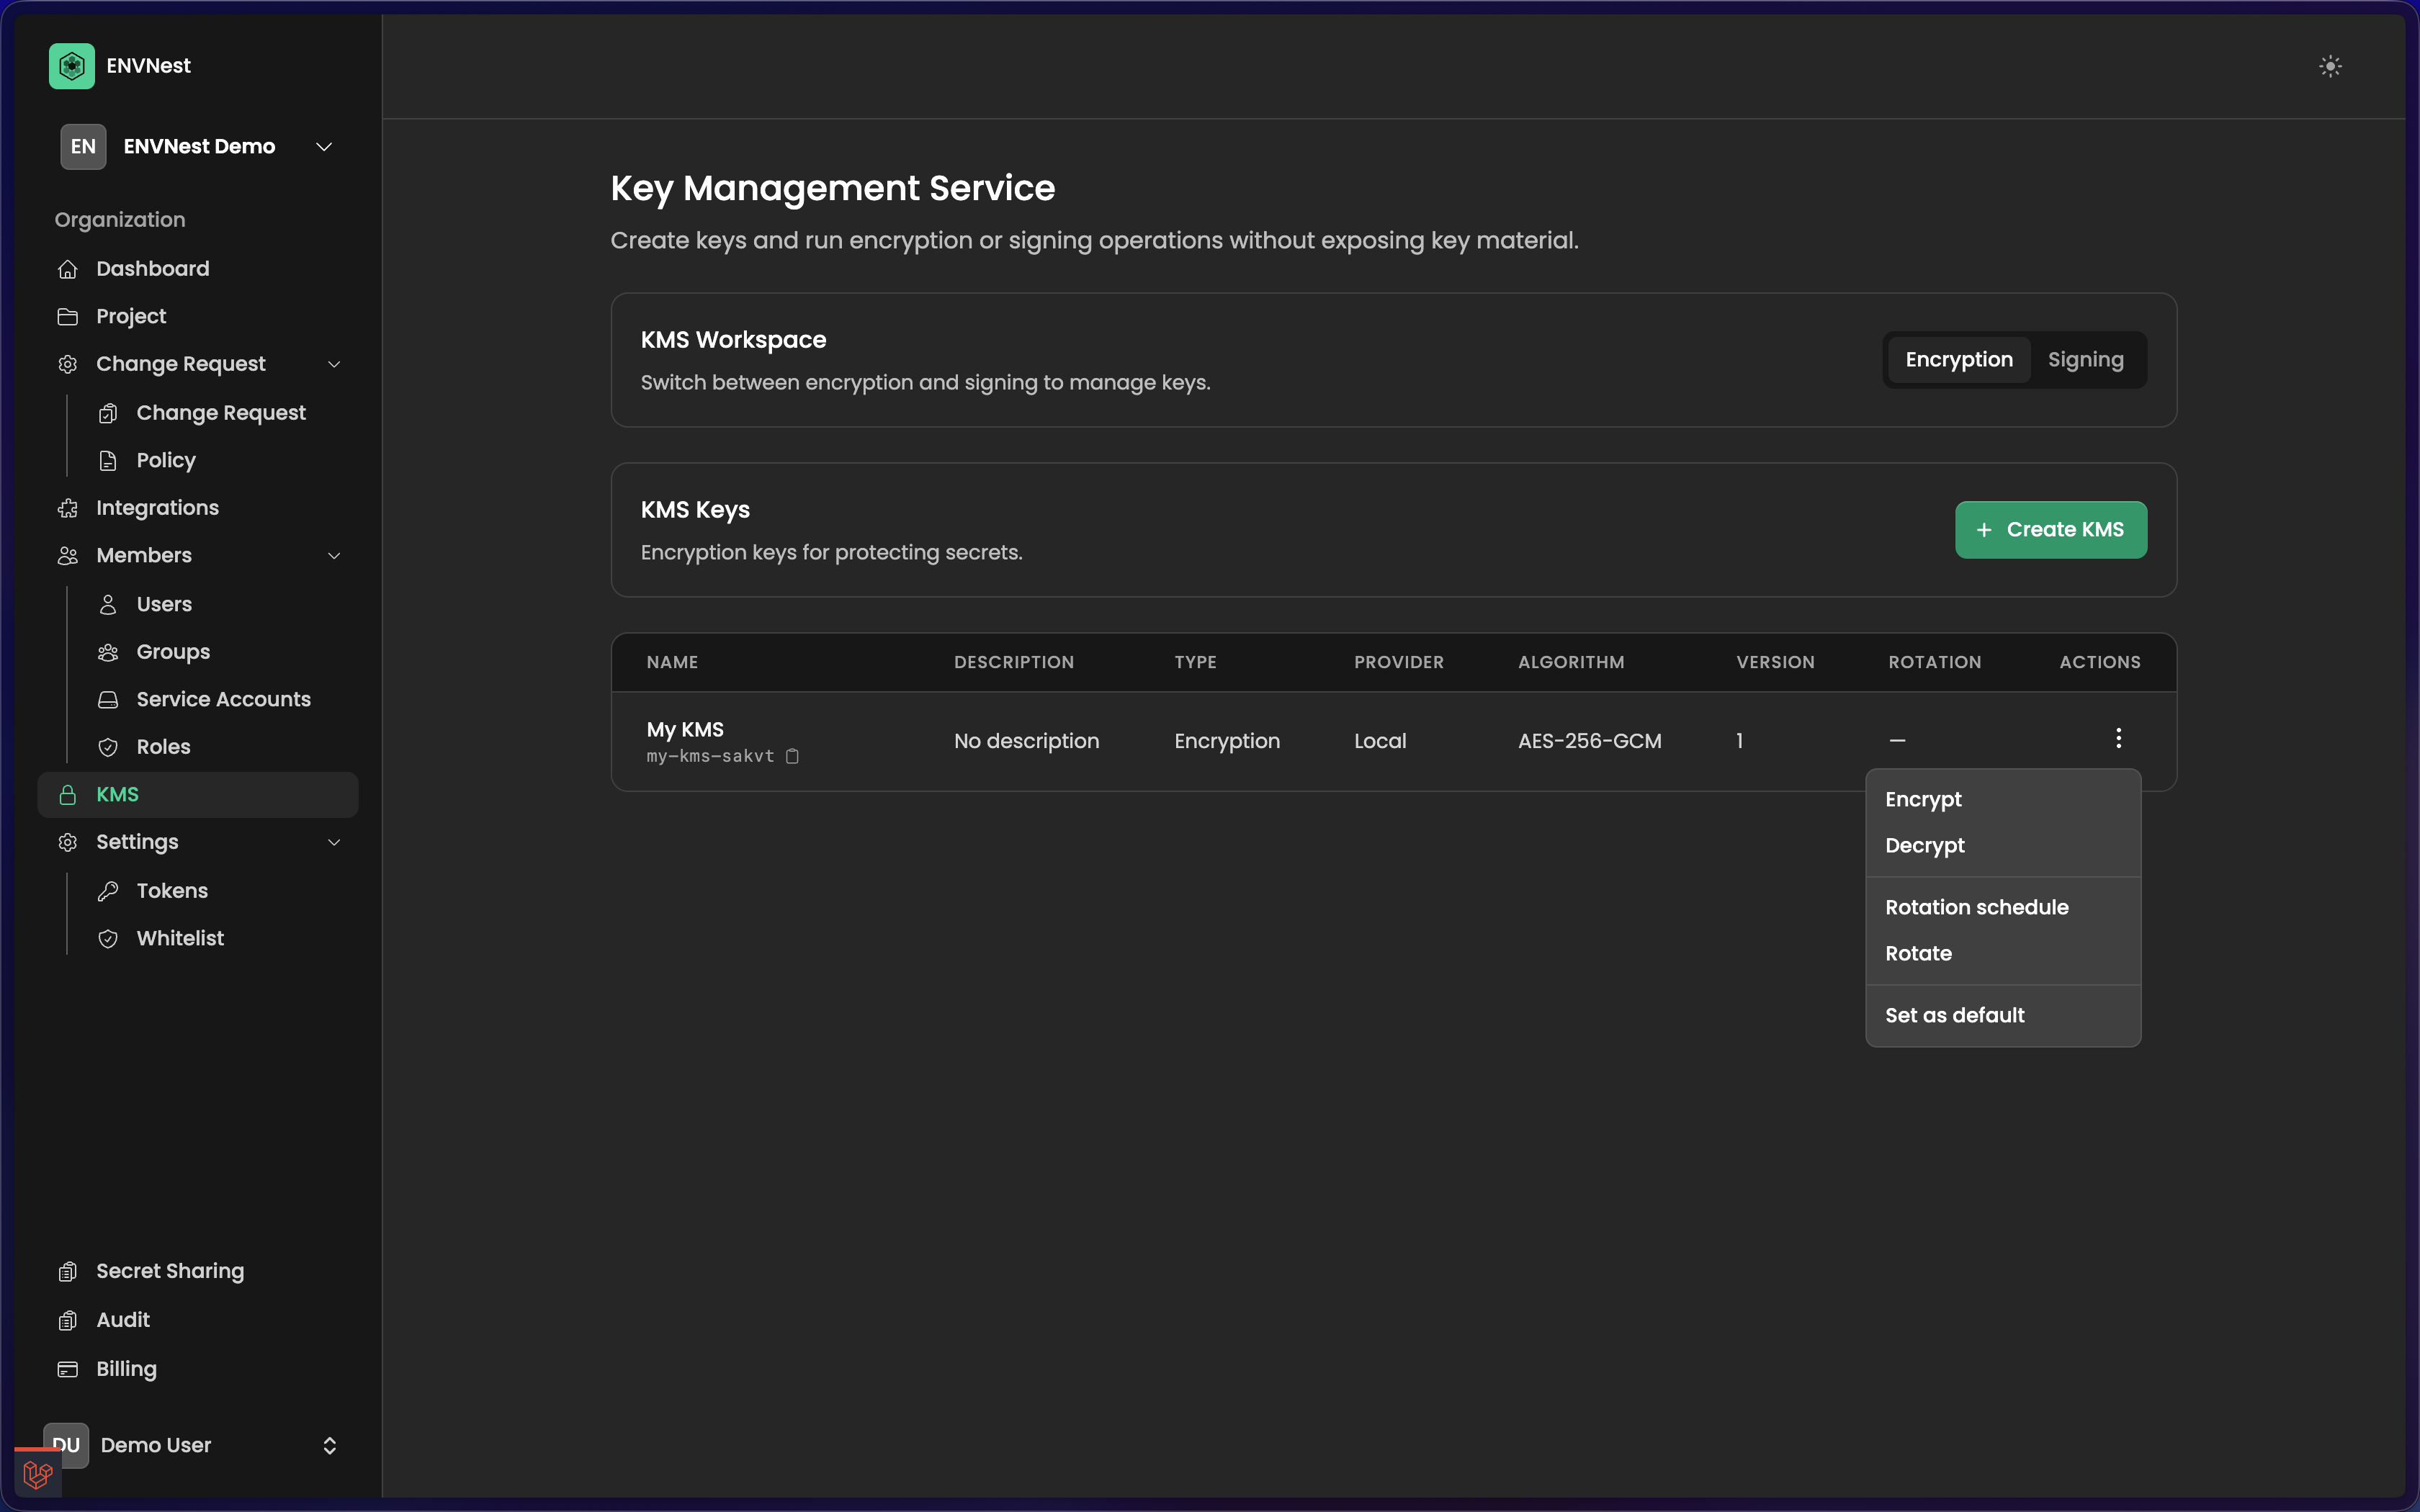Select Set as default menu entry
2420x1512 pixels.
click(1954, 1015)
